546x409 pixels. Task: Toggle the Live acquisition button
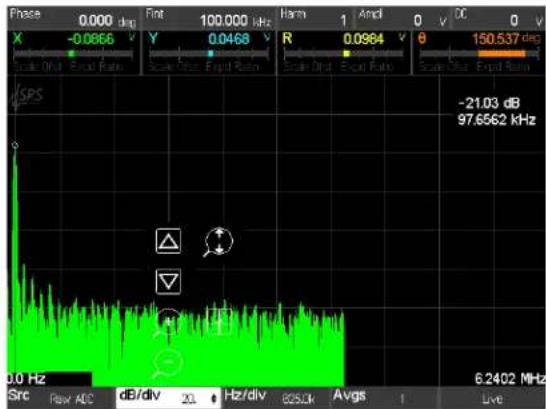(492, 398)
